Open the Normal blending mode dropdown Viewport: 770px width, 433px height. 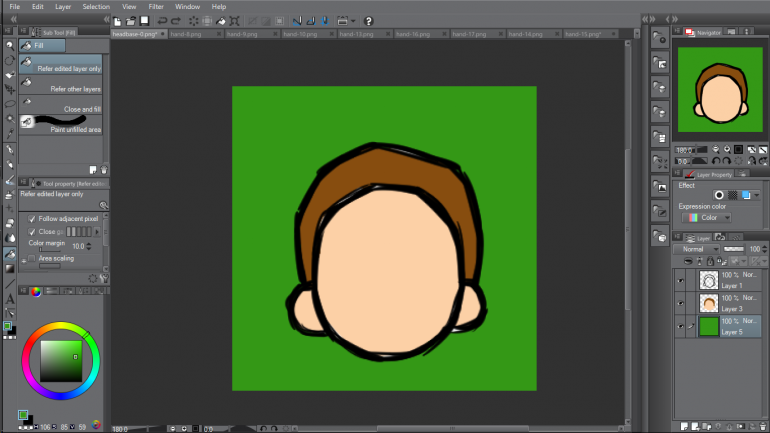click(696, 249)
